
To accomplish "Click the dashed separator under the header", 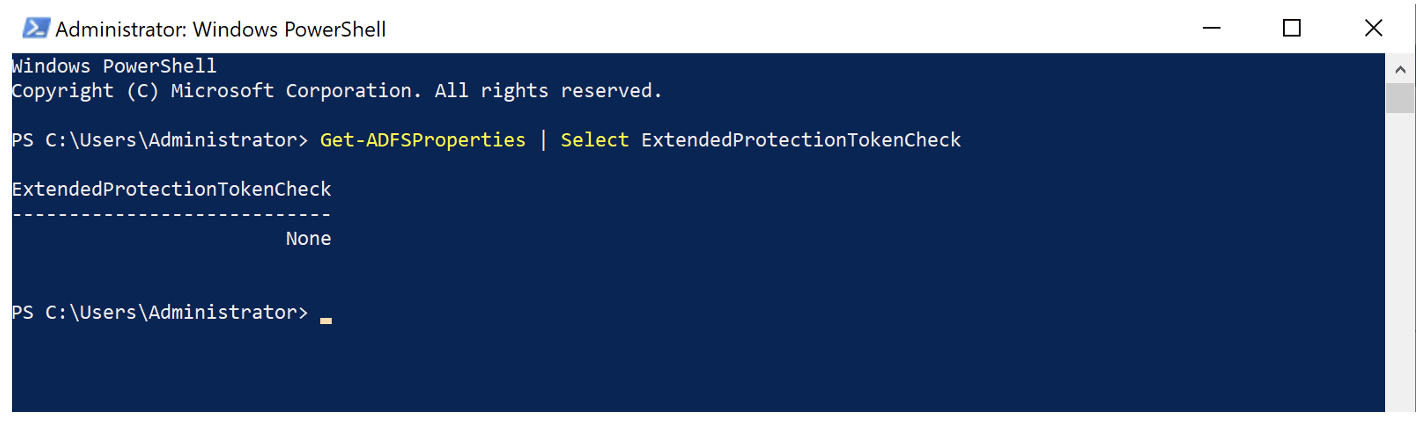I will point(171,214).
